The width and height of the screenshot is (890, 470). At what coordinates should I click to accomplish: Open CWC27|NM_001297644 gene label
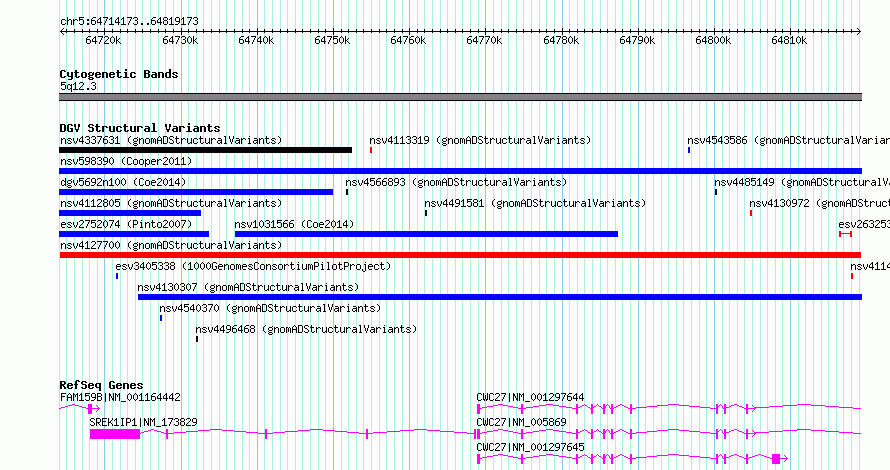click(x=530, y=397)
